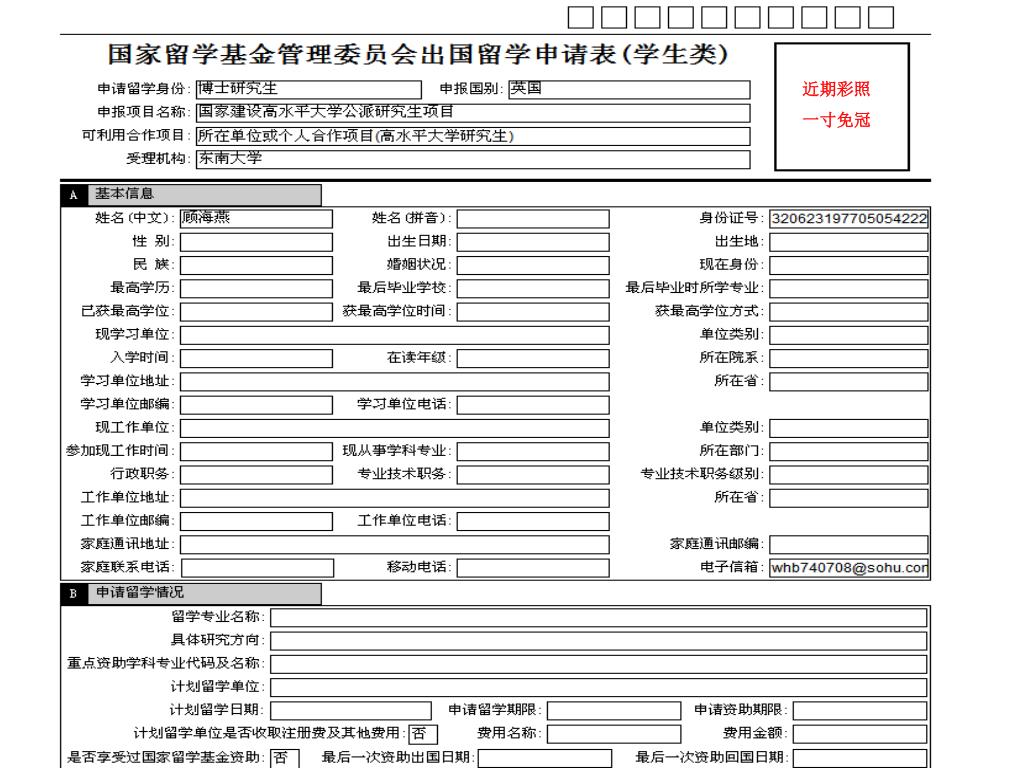Click the 出生日期 input field

point(533,242)
